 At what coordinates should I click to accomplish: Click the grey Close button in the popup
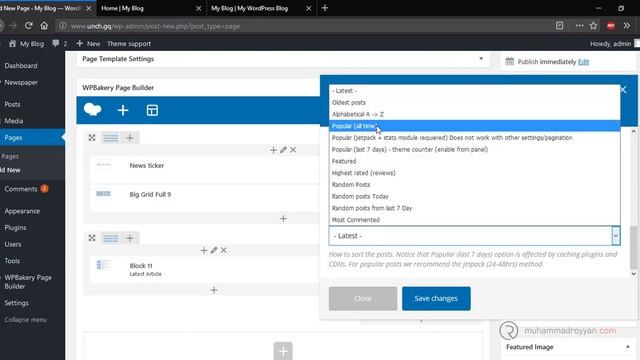coord(363,298)
